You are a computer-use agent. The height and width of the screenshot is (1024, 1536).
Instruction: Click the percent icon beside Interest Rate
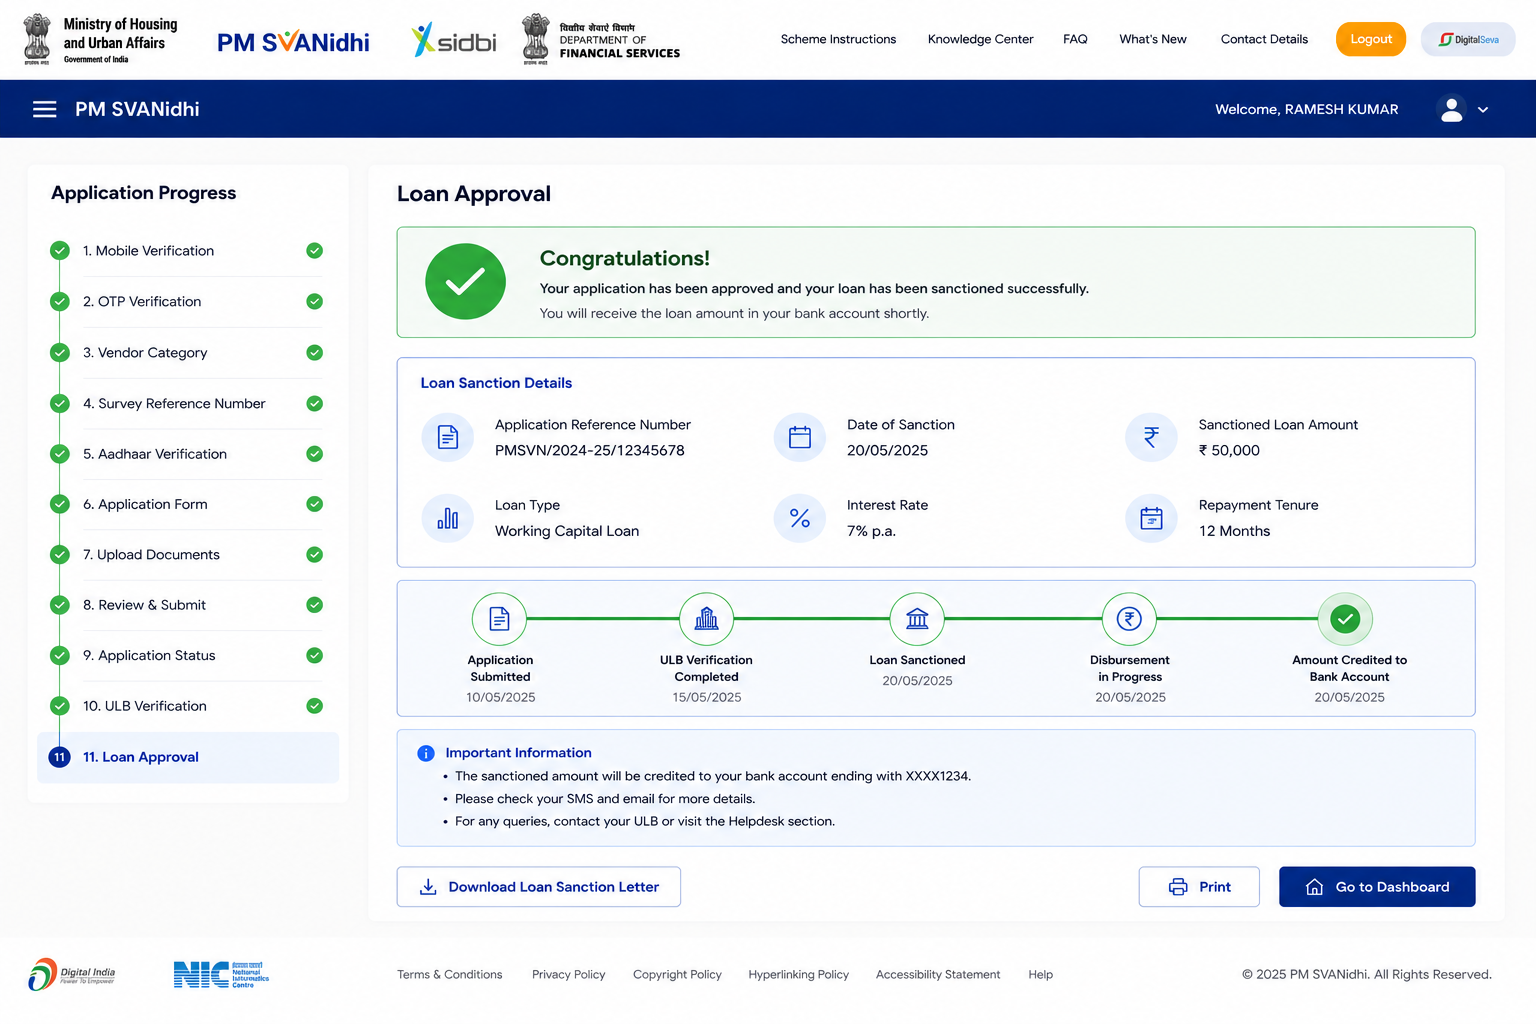pos(800,518)
